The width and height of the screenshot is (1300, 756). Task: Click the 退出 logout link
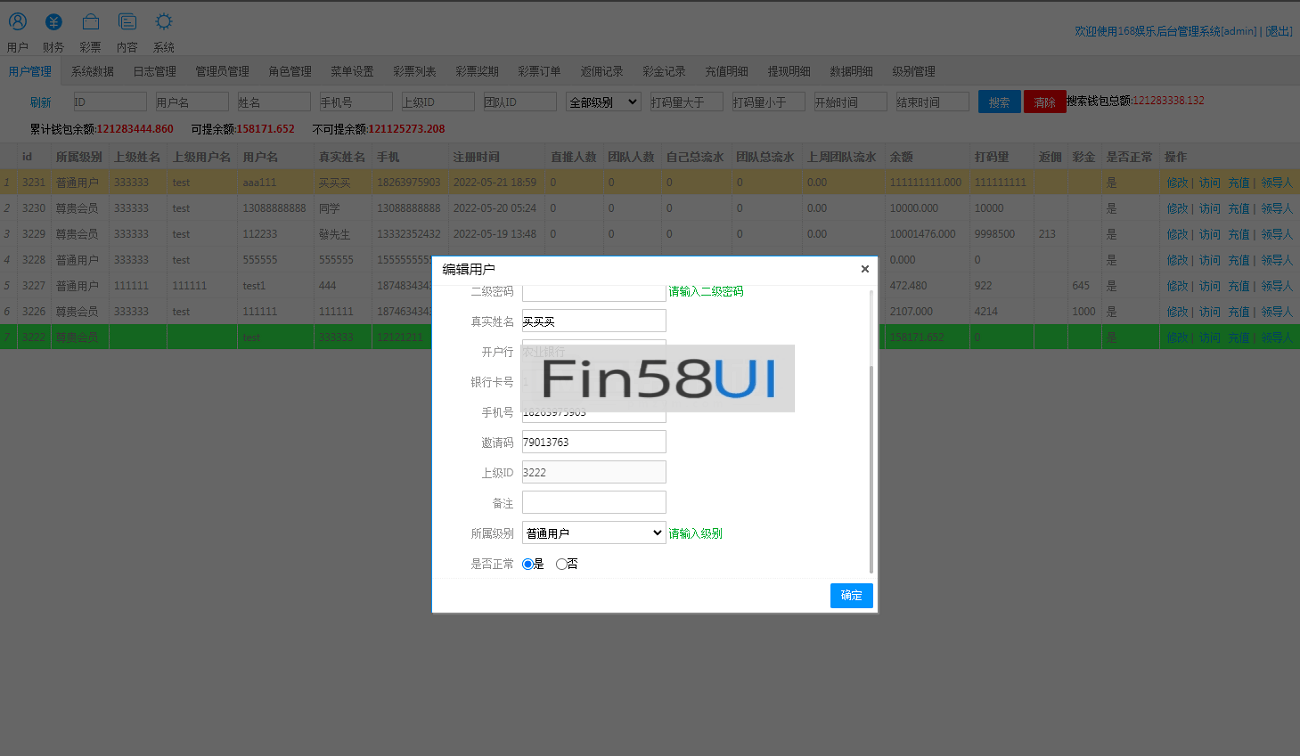pyautogui.click(x=1278, y=32)
